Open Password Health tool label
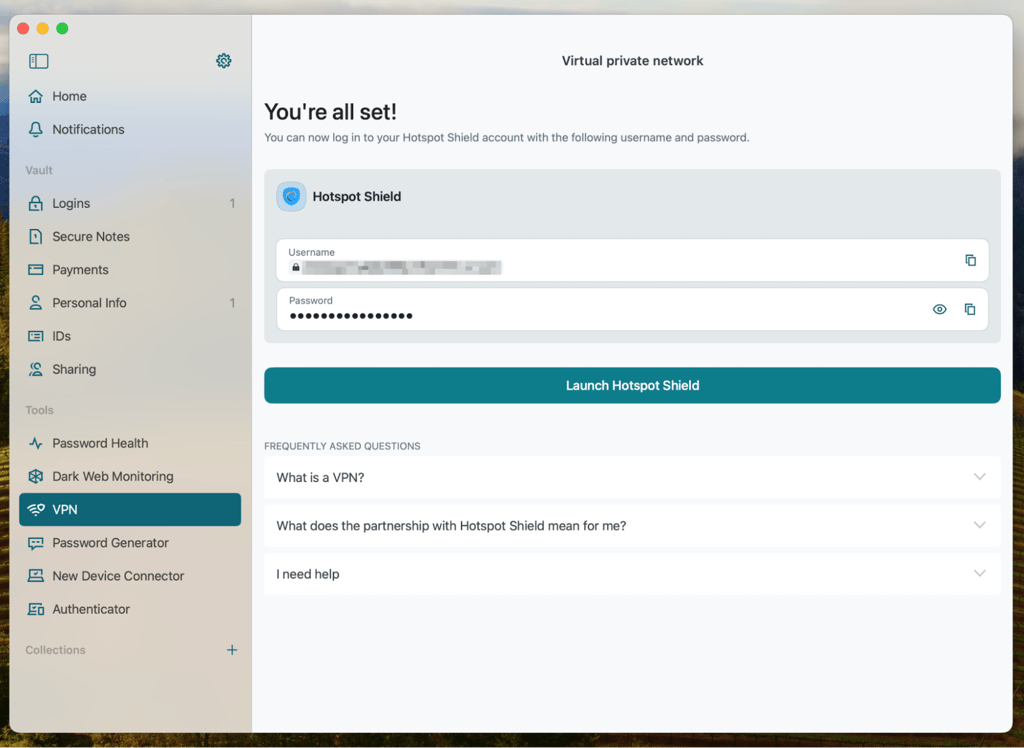The image size is (1024, 748). tap(100, 443)
